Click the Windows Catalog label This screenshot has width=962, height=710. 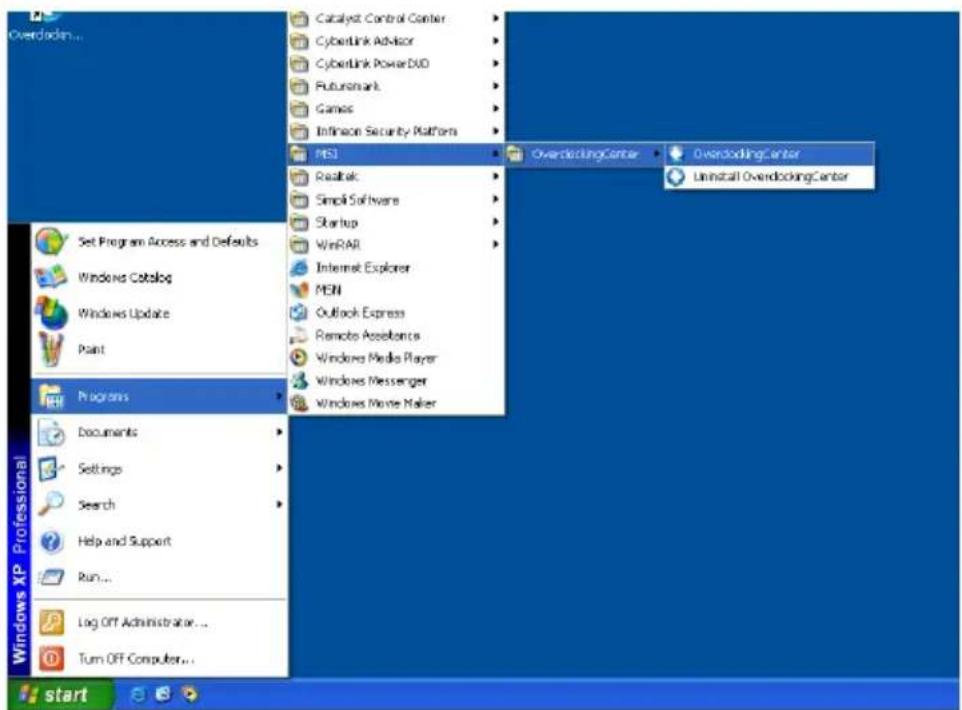125,277
